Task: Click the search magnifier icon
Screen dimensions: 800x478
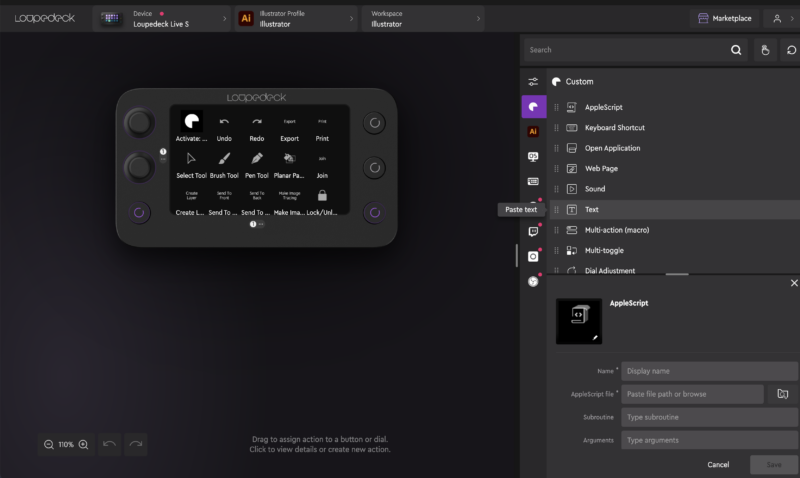Action: click(x=736, y=50)
